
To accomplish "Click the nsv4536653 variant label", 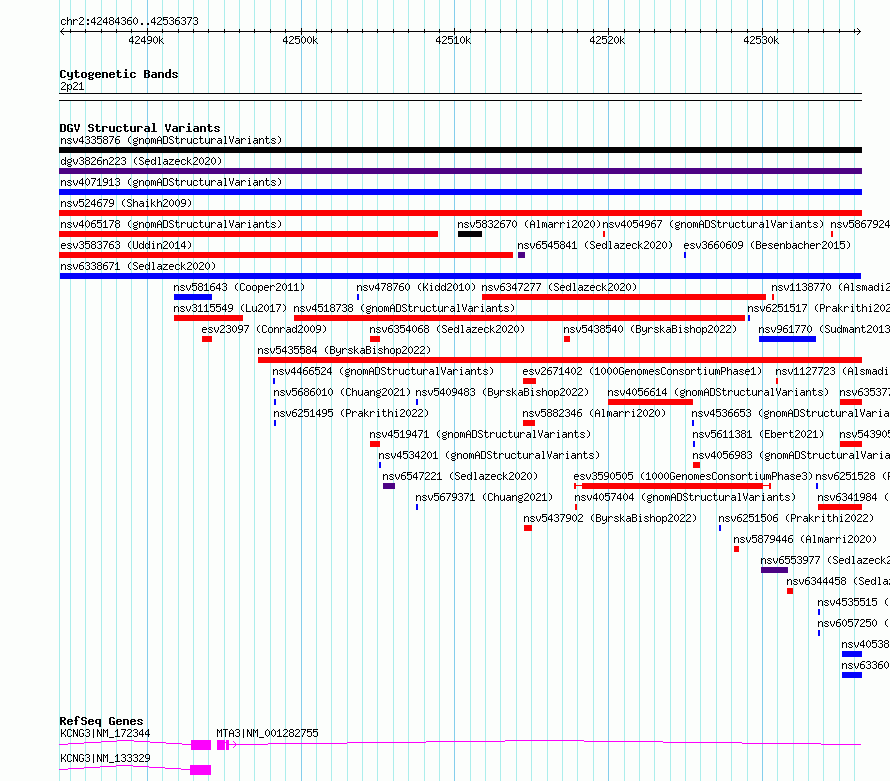I will click(791, 413).
